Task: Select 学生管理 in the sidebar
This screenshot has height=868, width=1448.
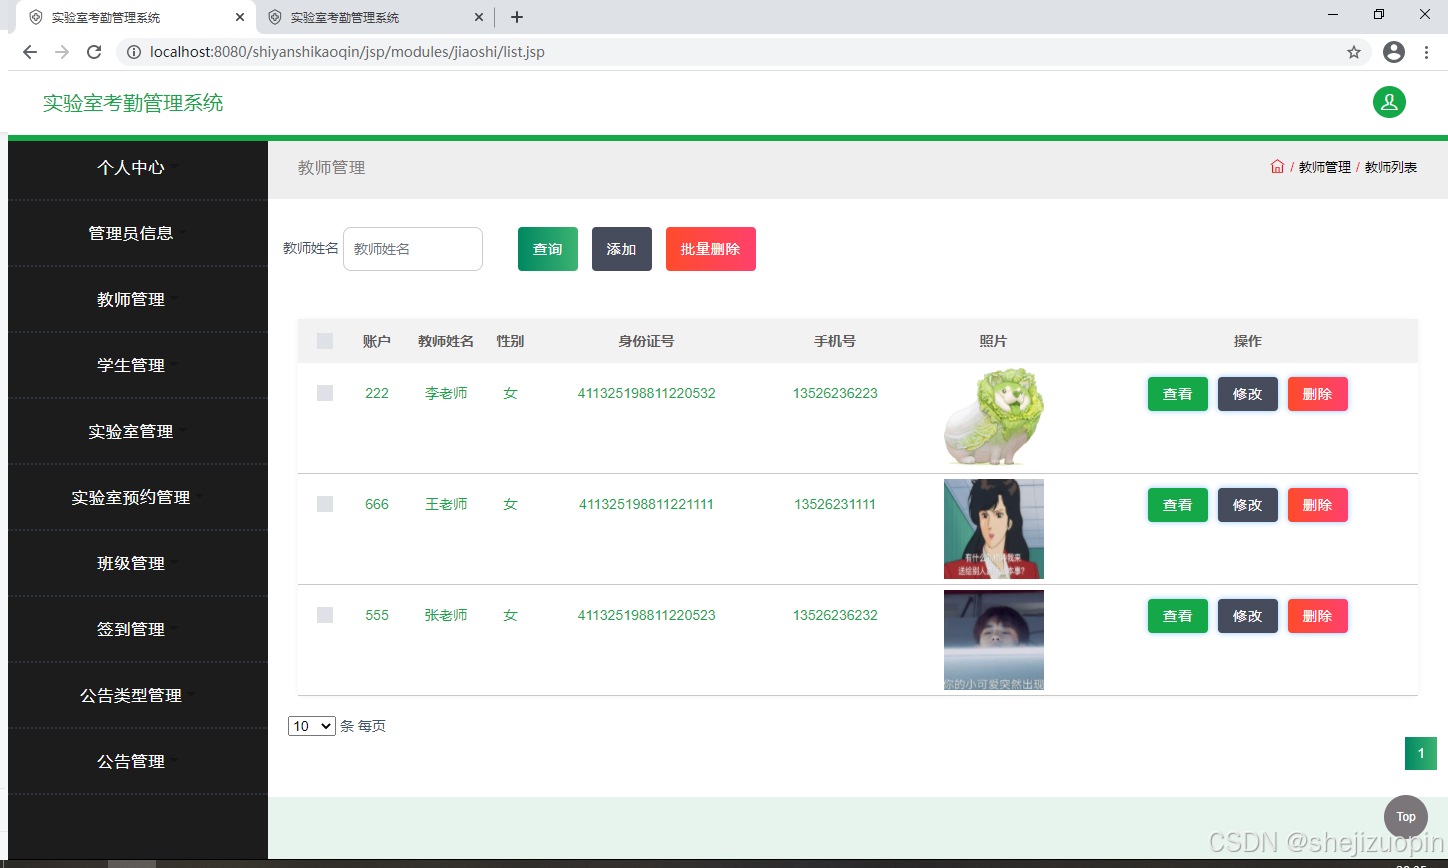Action: tap(131, 365)
